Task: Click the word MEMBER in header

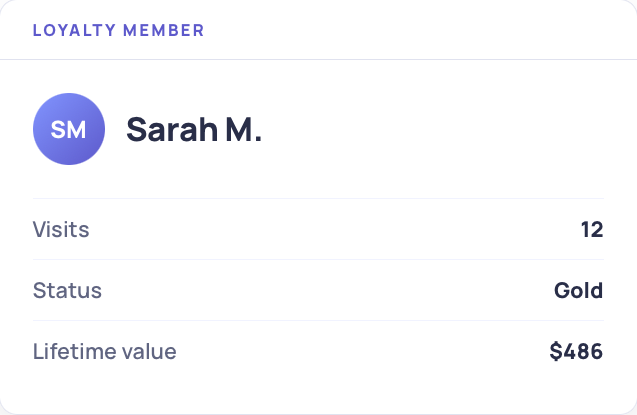Action: point(163,30)
